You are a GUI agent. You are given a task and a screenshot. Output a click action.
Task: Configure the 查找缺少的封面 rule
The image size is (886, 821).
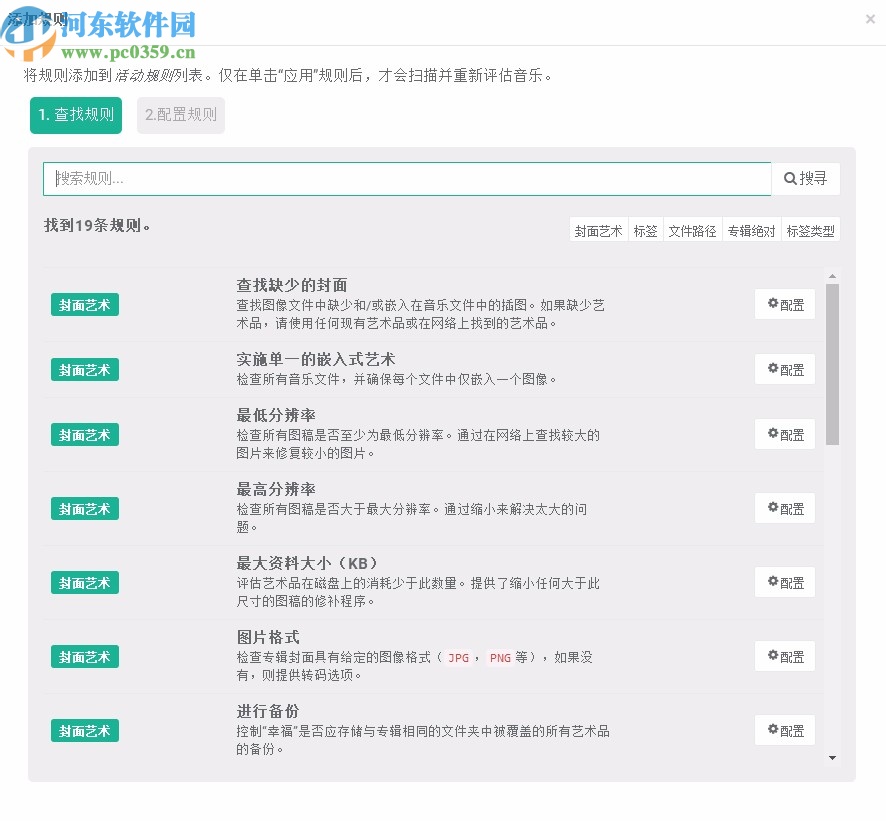[x=785, y=305]
